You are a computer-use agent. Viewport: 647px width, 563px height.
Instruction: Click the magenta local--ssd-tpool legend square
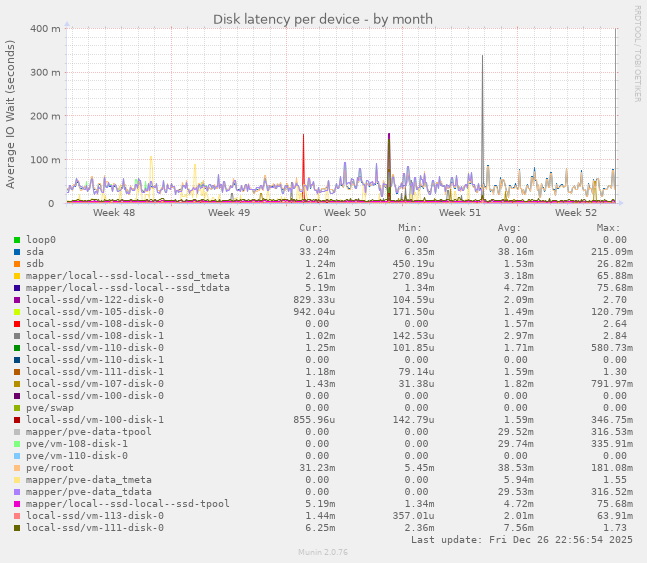(17, 504)
